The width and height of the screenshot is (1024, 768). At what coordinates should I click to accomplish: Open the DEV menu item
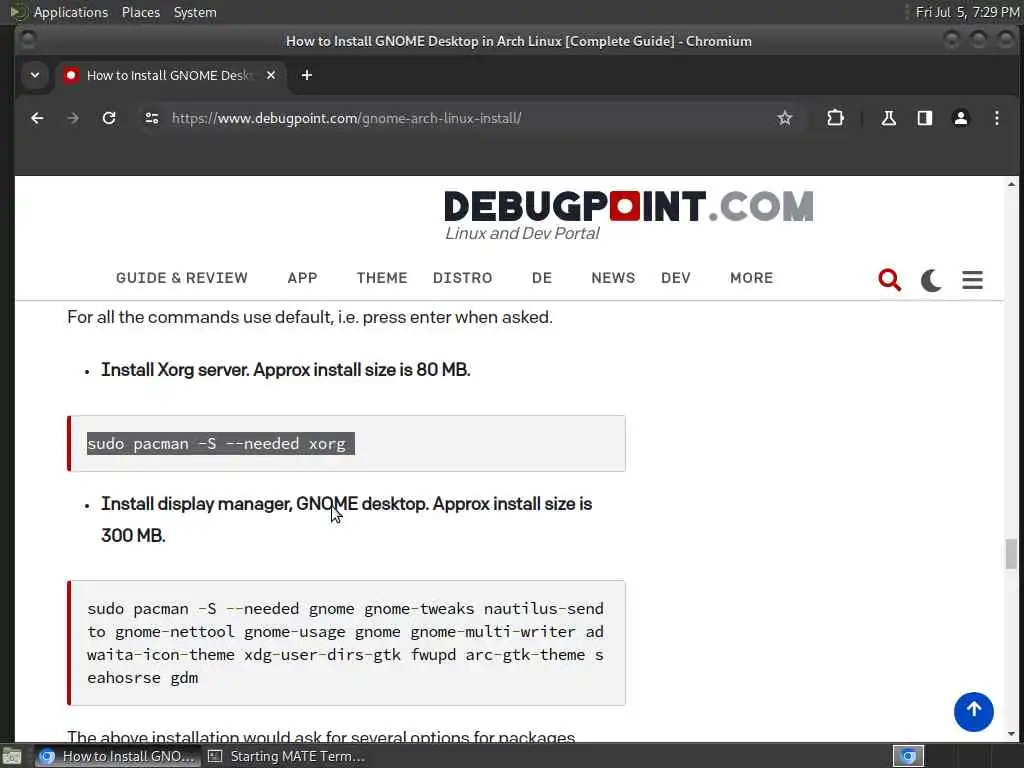click(675, 278)
